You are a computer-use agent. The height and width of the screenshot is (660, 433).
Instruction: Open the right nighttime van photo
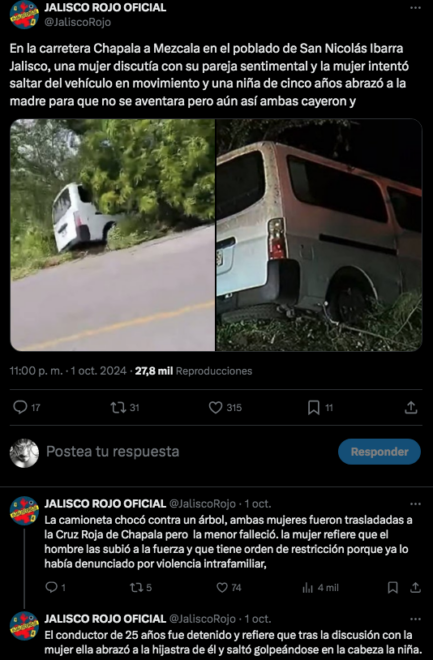coord(319,235)
